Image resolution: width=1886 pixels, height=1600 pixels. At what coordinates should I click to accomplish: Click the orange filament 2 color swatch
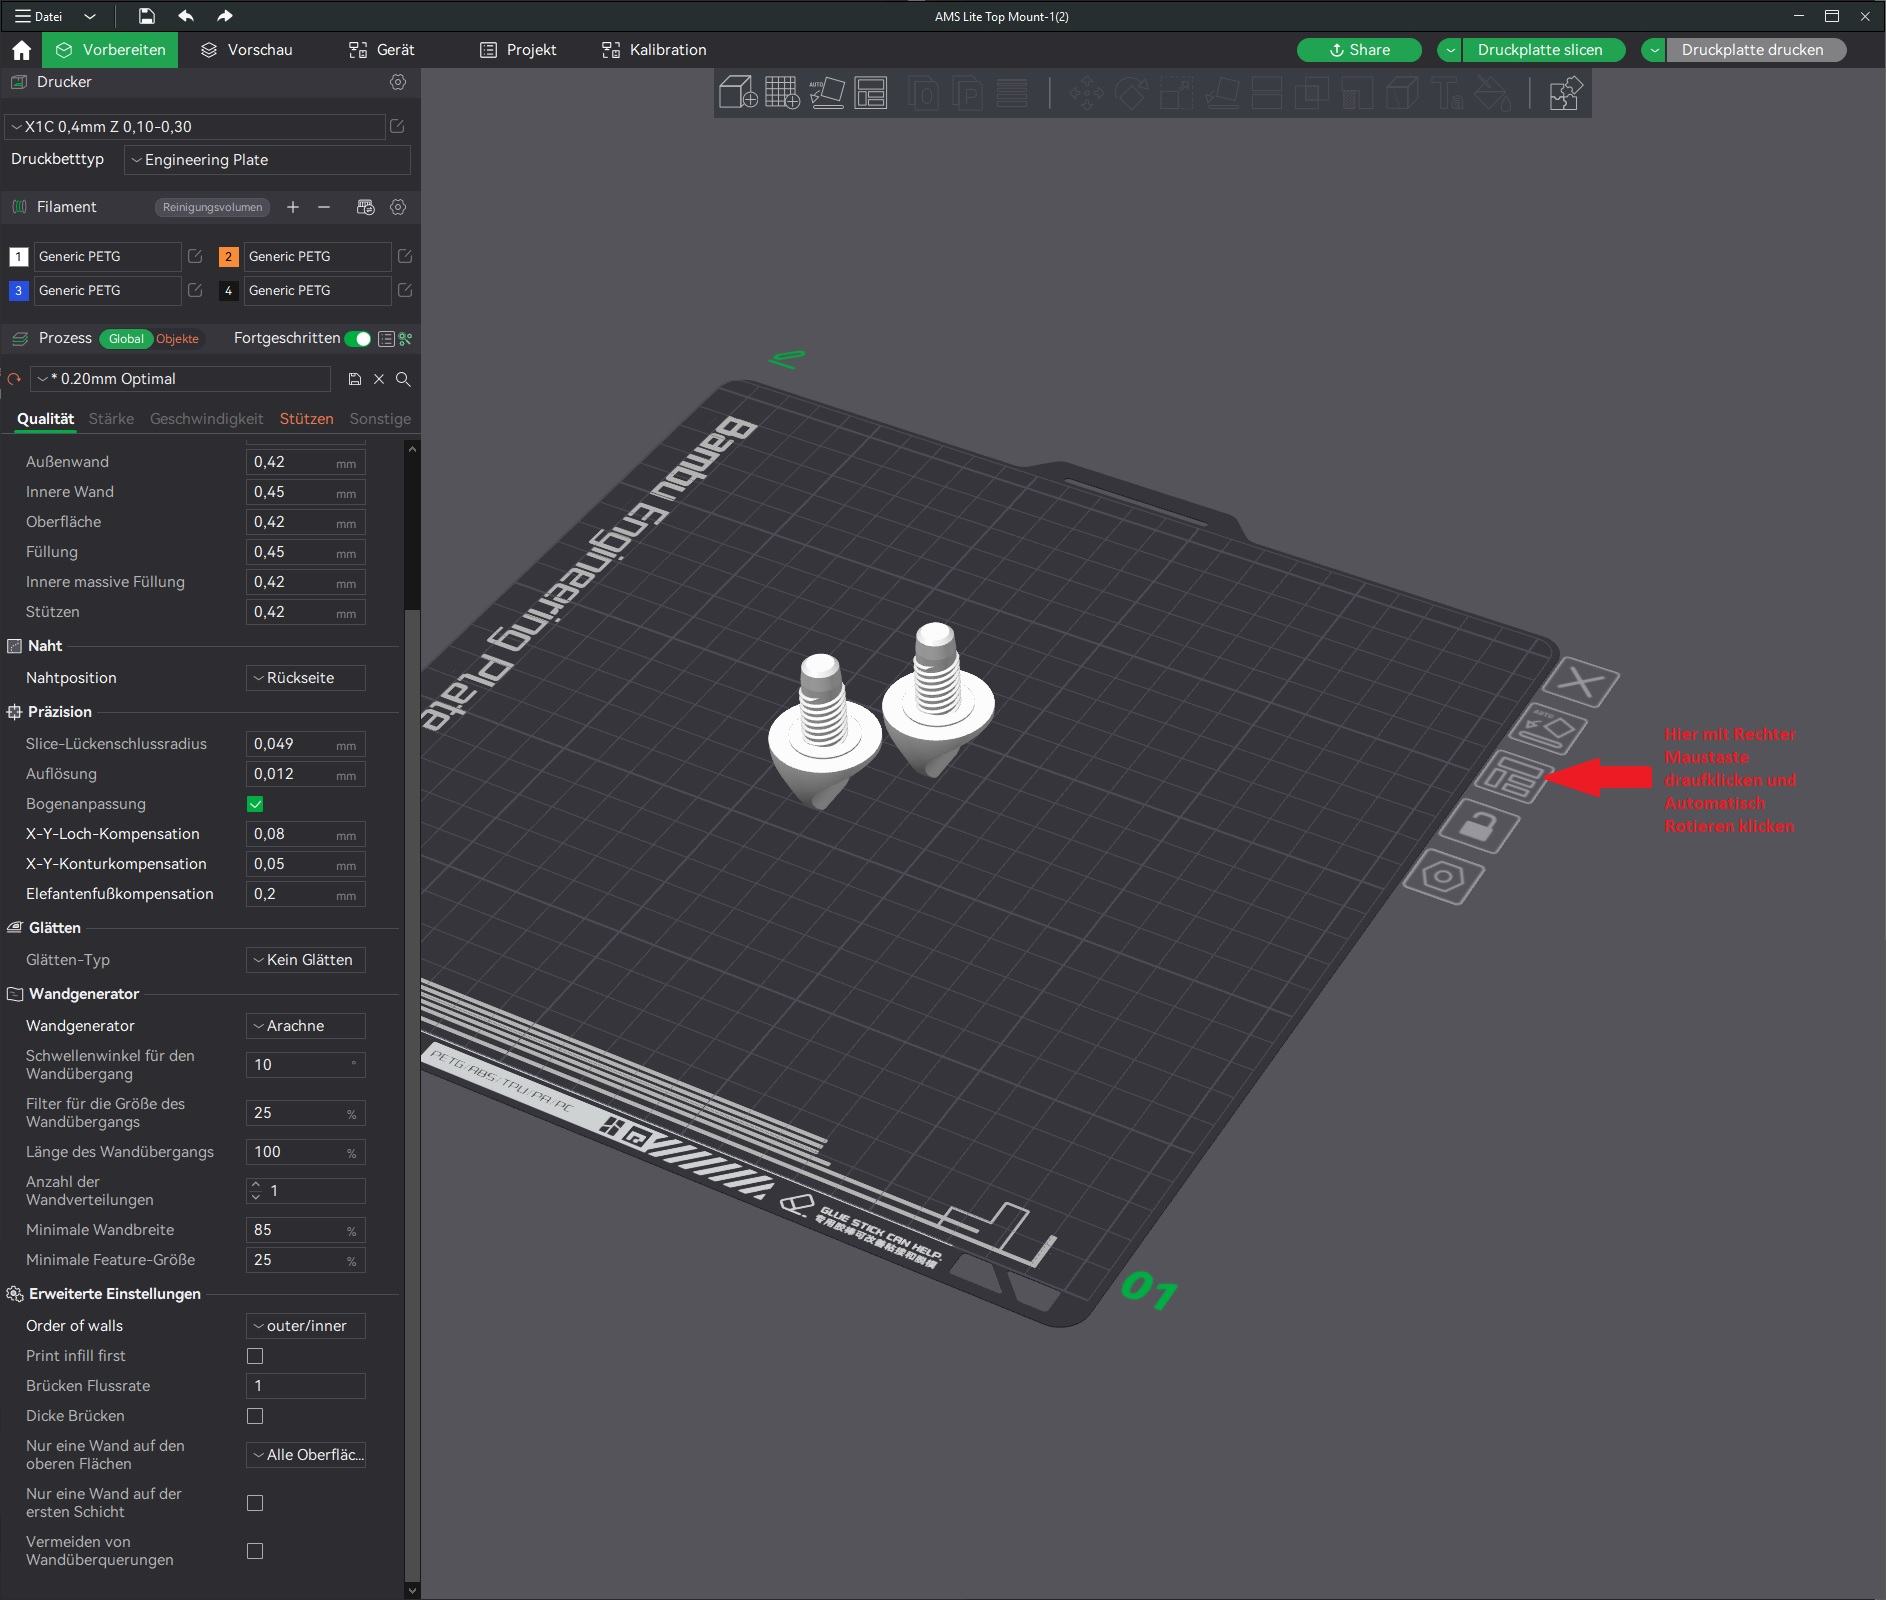click(228, 257)
